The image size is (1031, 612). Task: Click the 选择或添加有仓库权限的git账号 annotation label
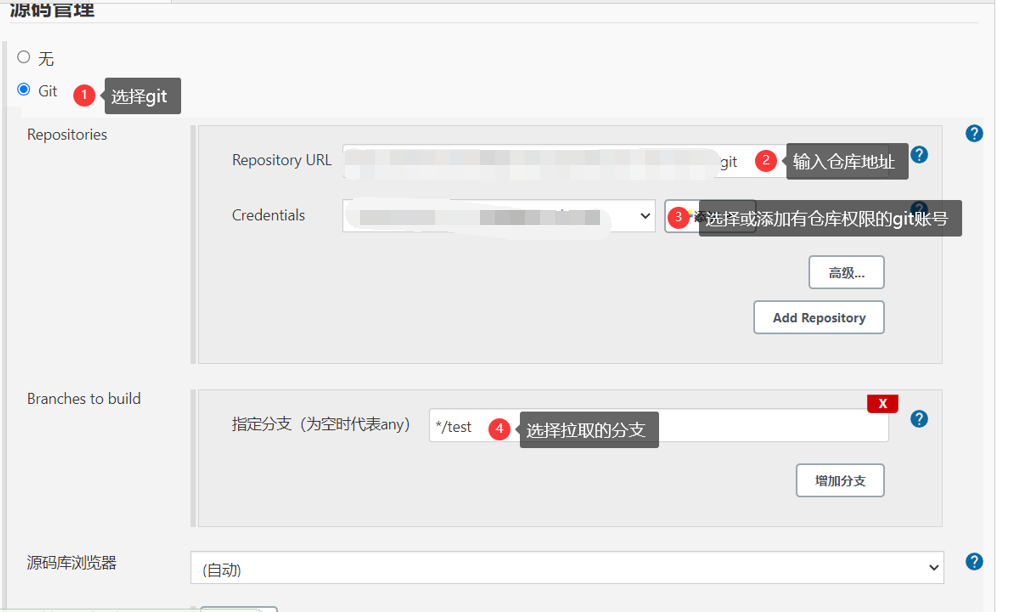[x=829, y=218]
